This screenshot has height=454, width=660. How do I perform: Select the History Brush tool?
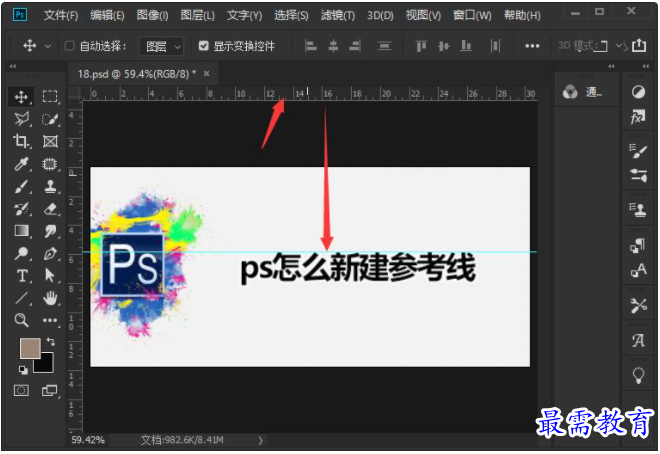tap(21, 209)
